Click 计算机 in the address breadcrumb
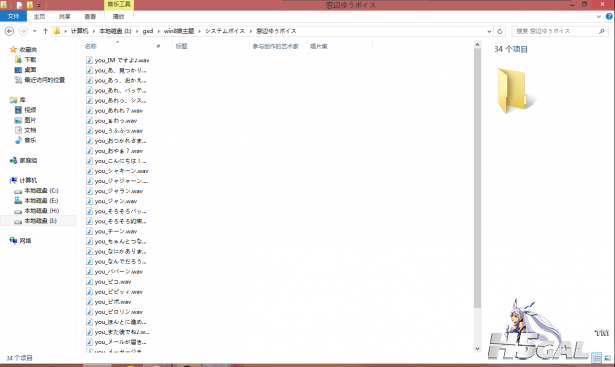The width and height of the screenshot is (615, 367). [x=80, y=31]
